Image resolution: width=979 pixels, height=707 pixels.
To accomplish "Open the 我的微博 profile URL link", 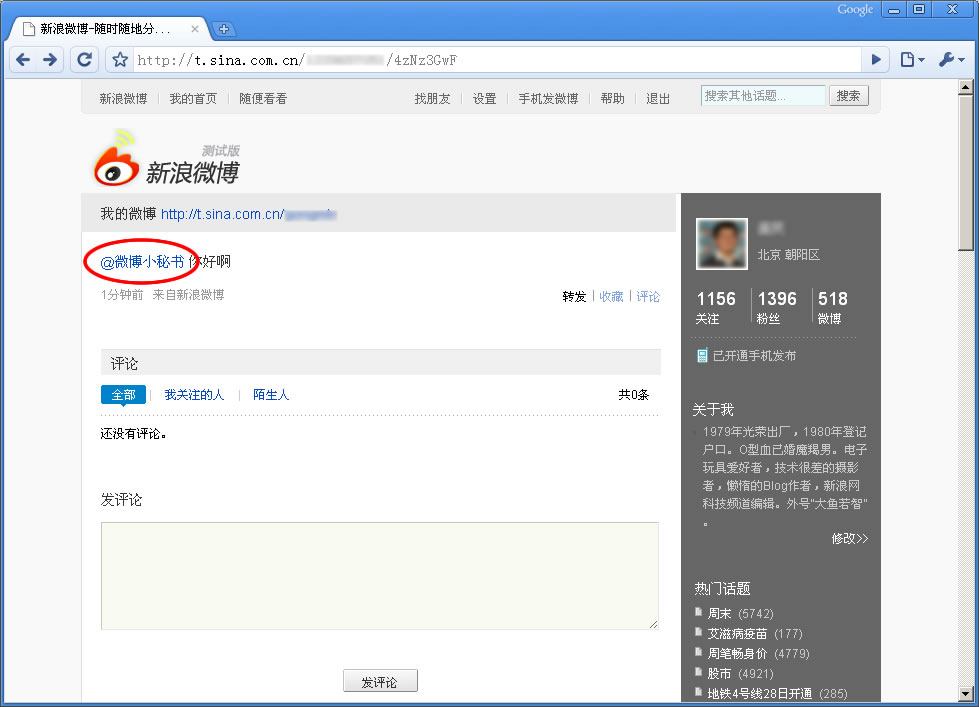I will click(x=248, y=214).
